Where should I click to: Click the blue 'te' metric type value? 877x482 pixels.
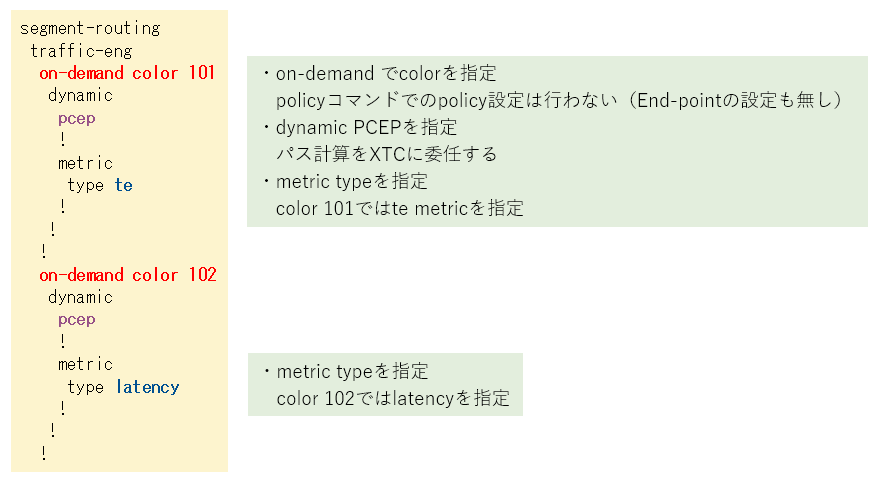pos(124,185)
